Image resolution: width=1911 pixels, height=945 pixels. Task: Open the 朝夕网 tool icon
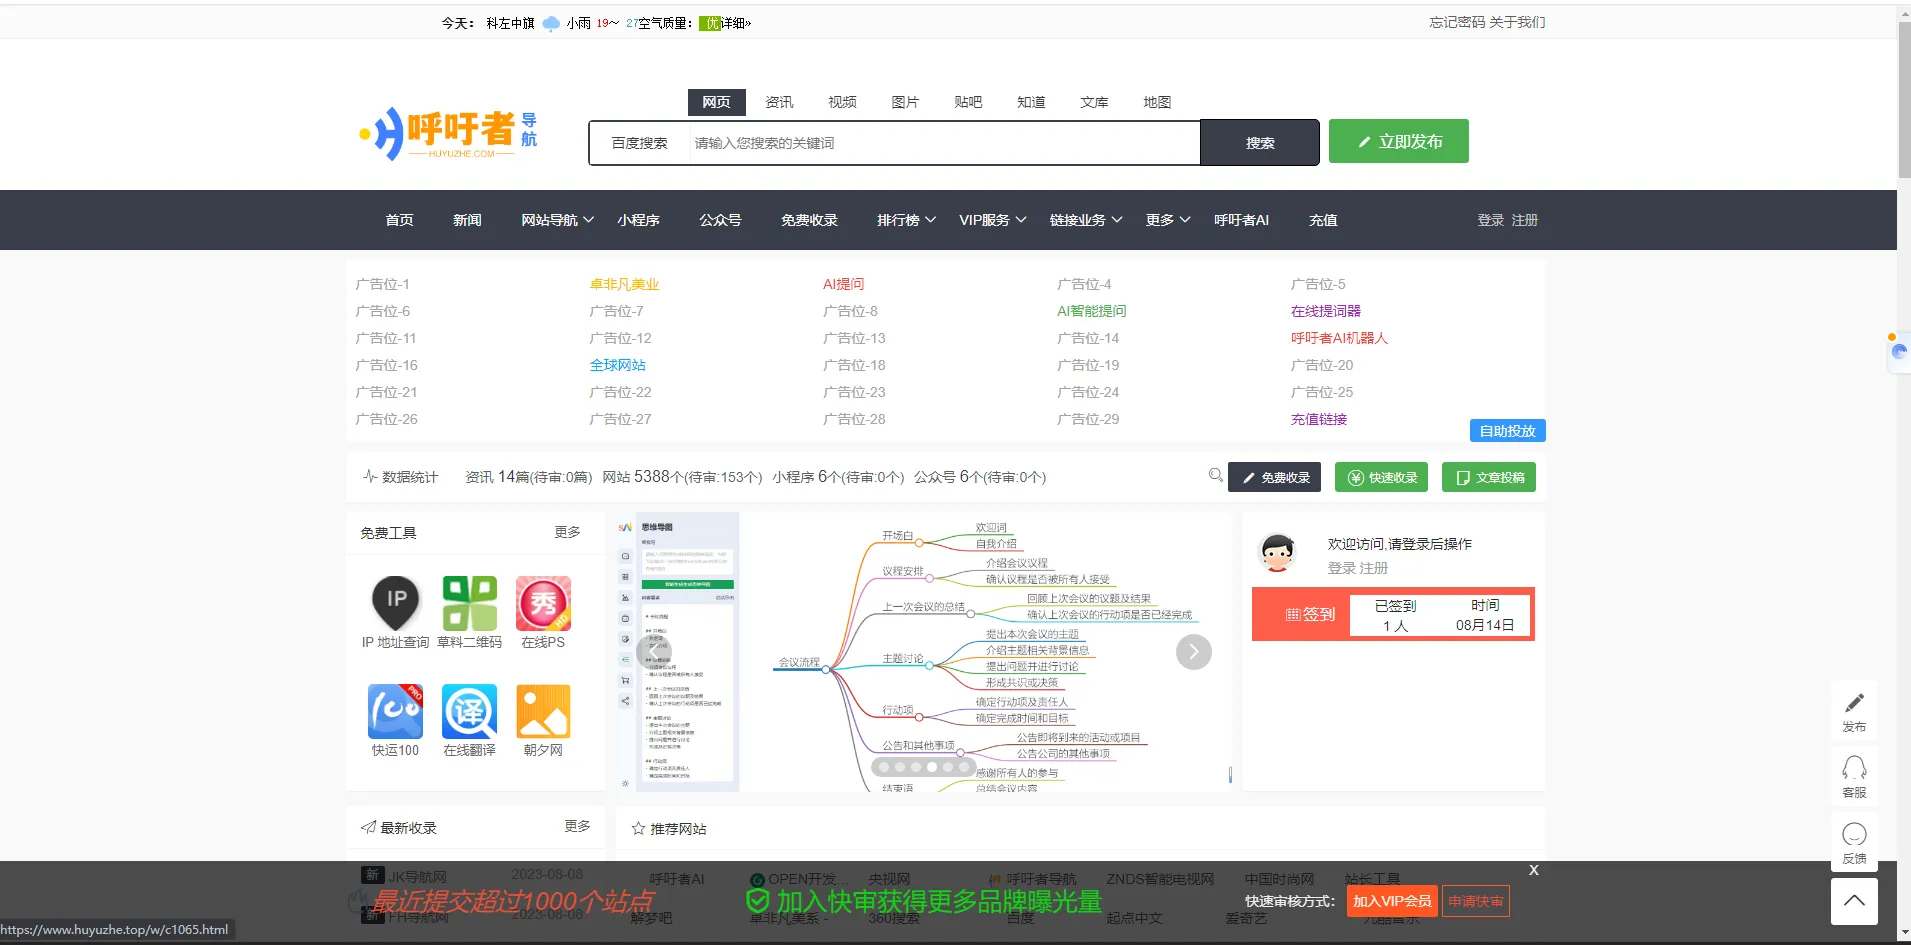543,711
